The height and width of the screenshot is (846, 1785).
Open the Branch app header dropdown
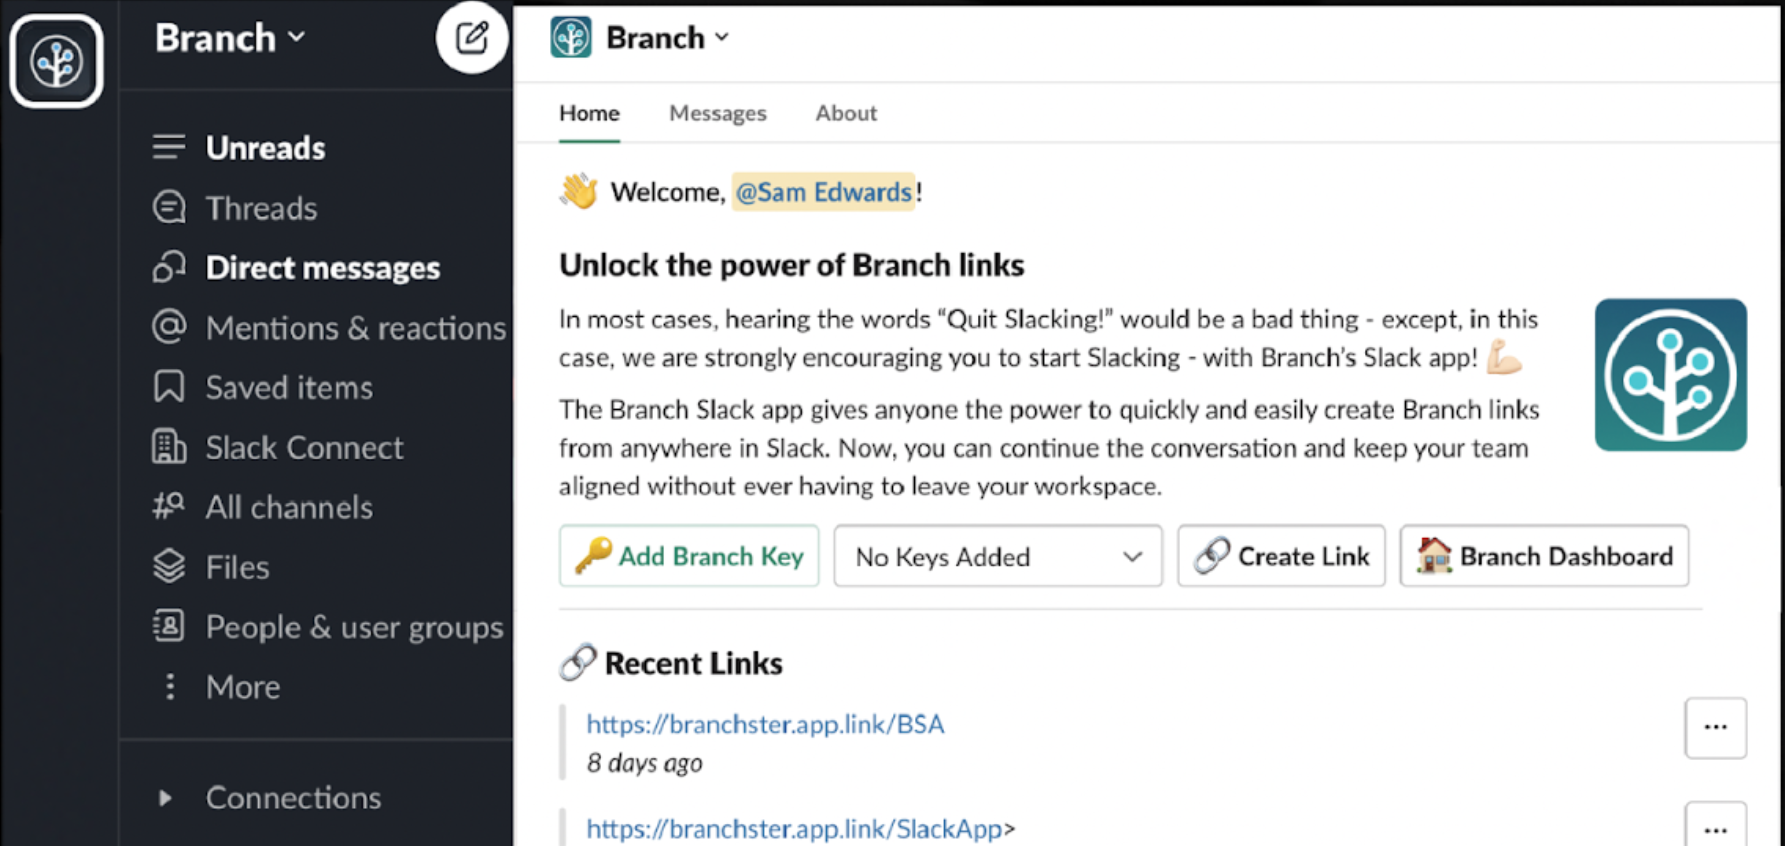668,38
